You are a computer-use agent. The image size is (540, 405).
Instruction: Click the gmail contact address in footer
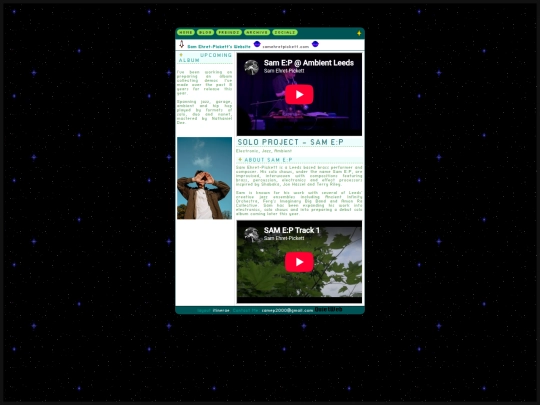(x=287, y=310)
